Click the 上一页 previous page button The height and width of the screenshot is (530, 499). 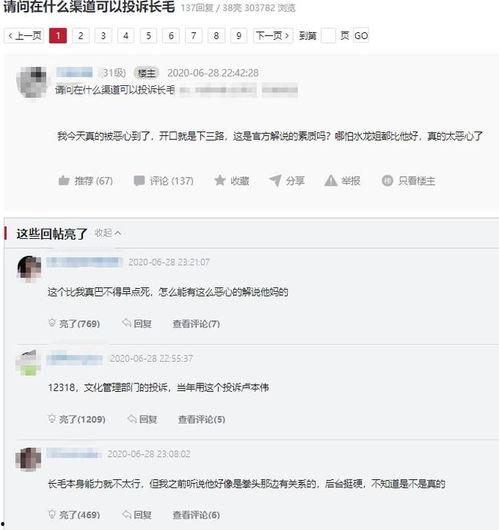[24, 35]
